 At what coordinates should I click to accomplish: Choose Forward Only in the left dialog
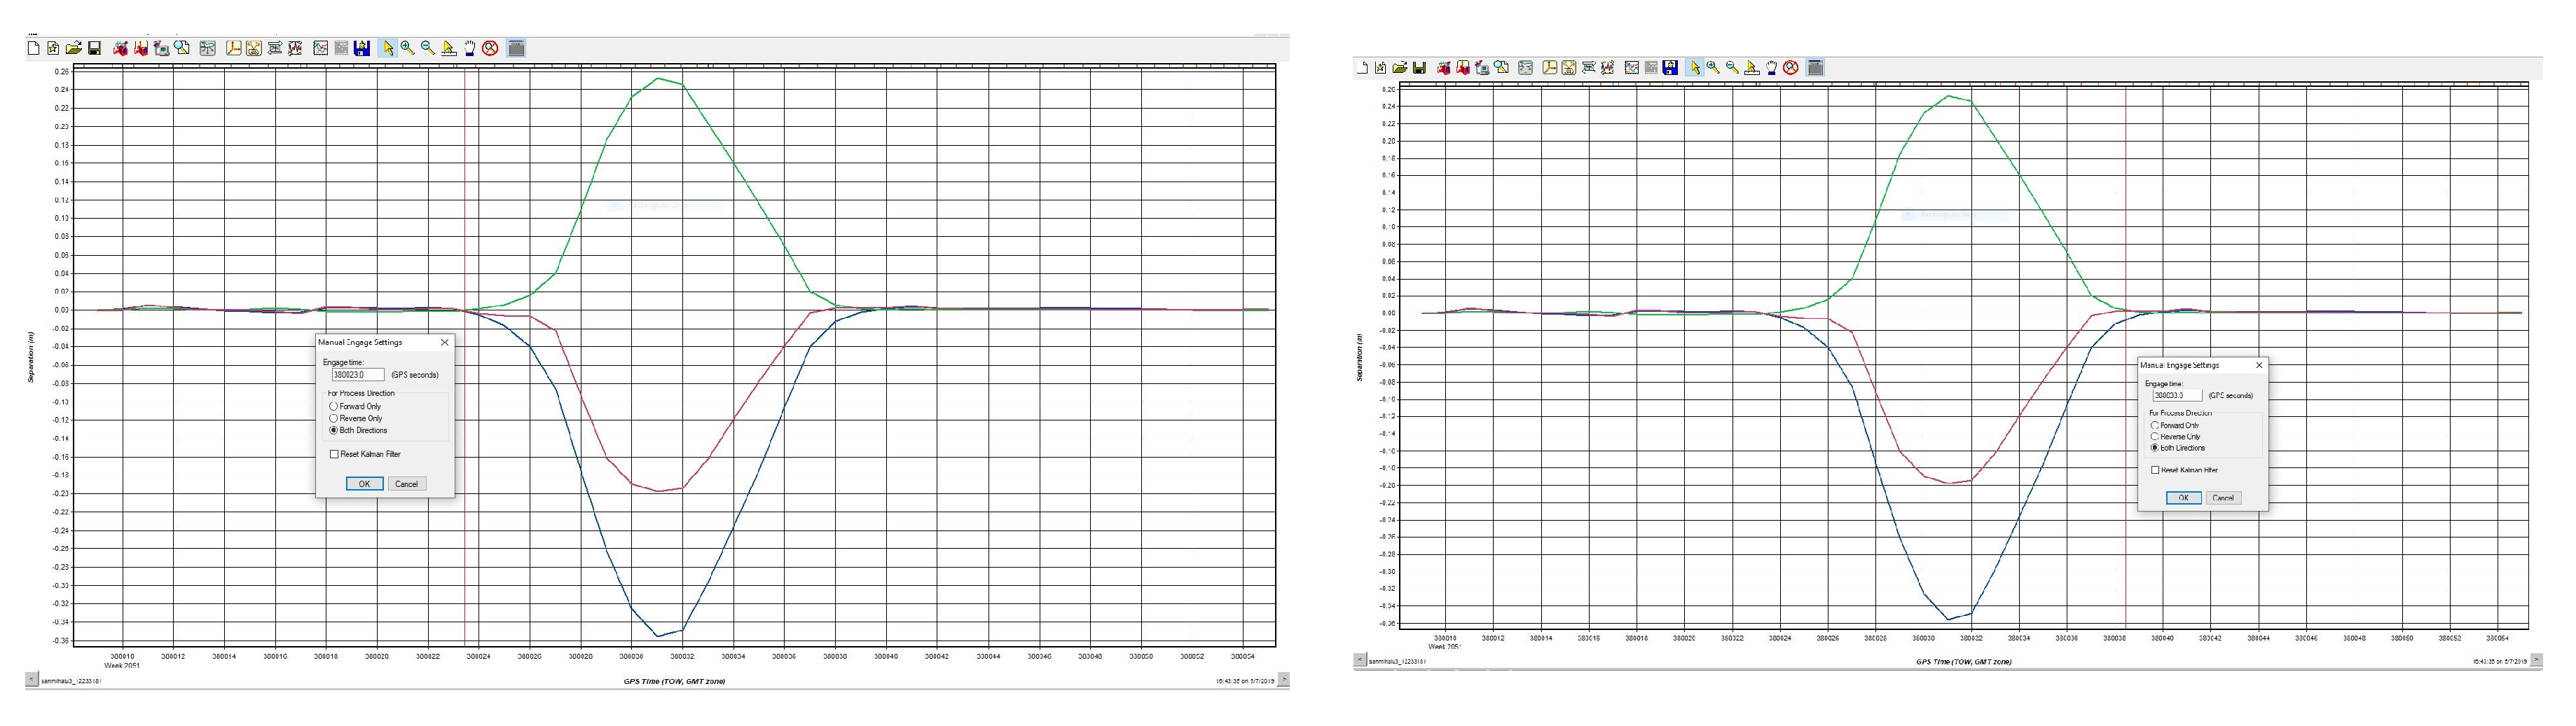334,407
